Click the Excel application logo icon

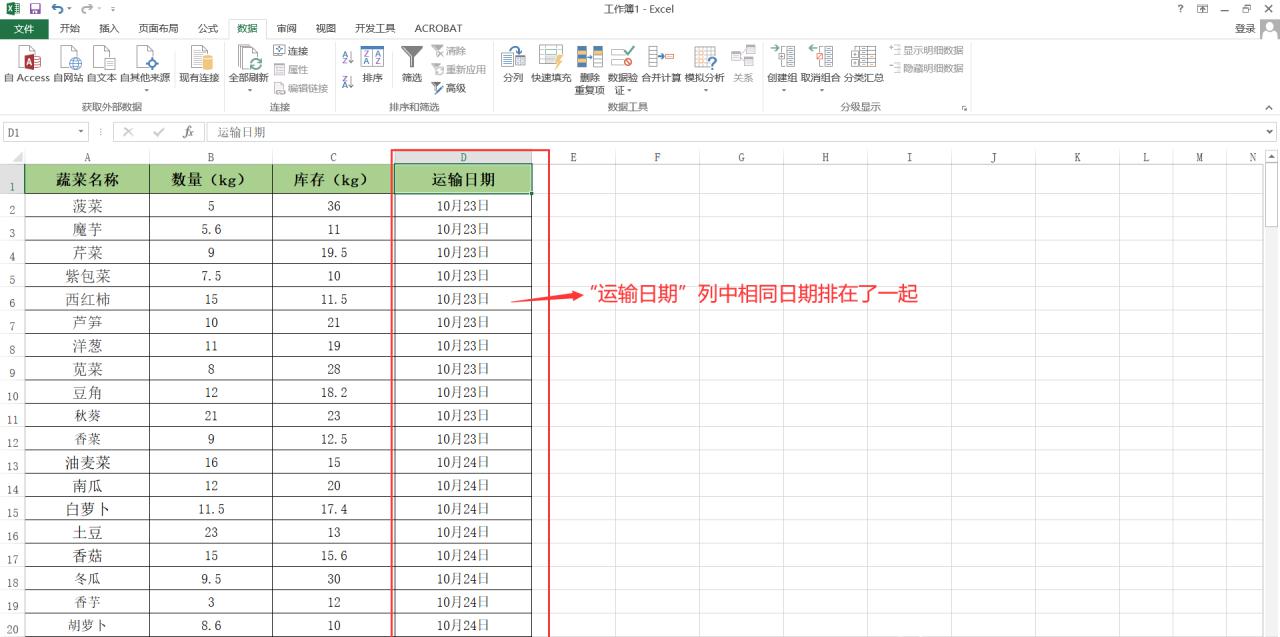(x=12, y=9)
